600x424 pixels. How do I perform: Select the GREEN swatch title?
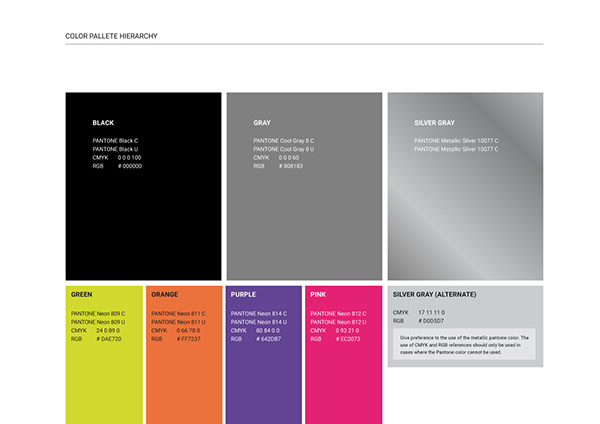[82, 294]
